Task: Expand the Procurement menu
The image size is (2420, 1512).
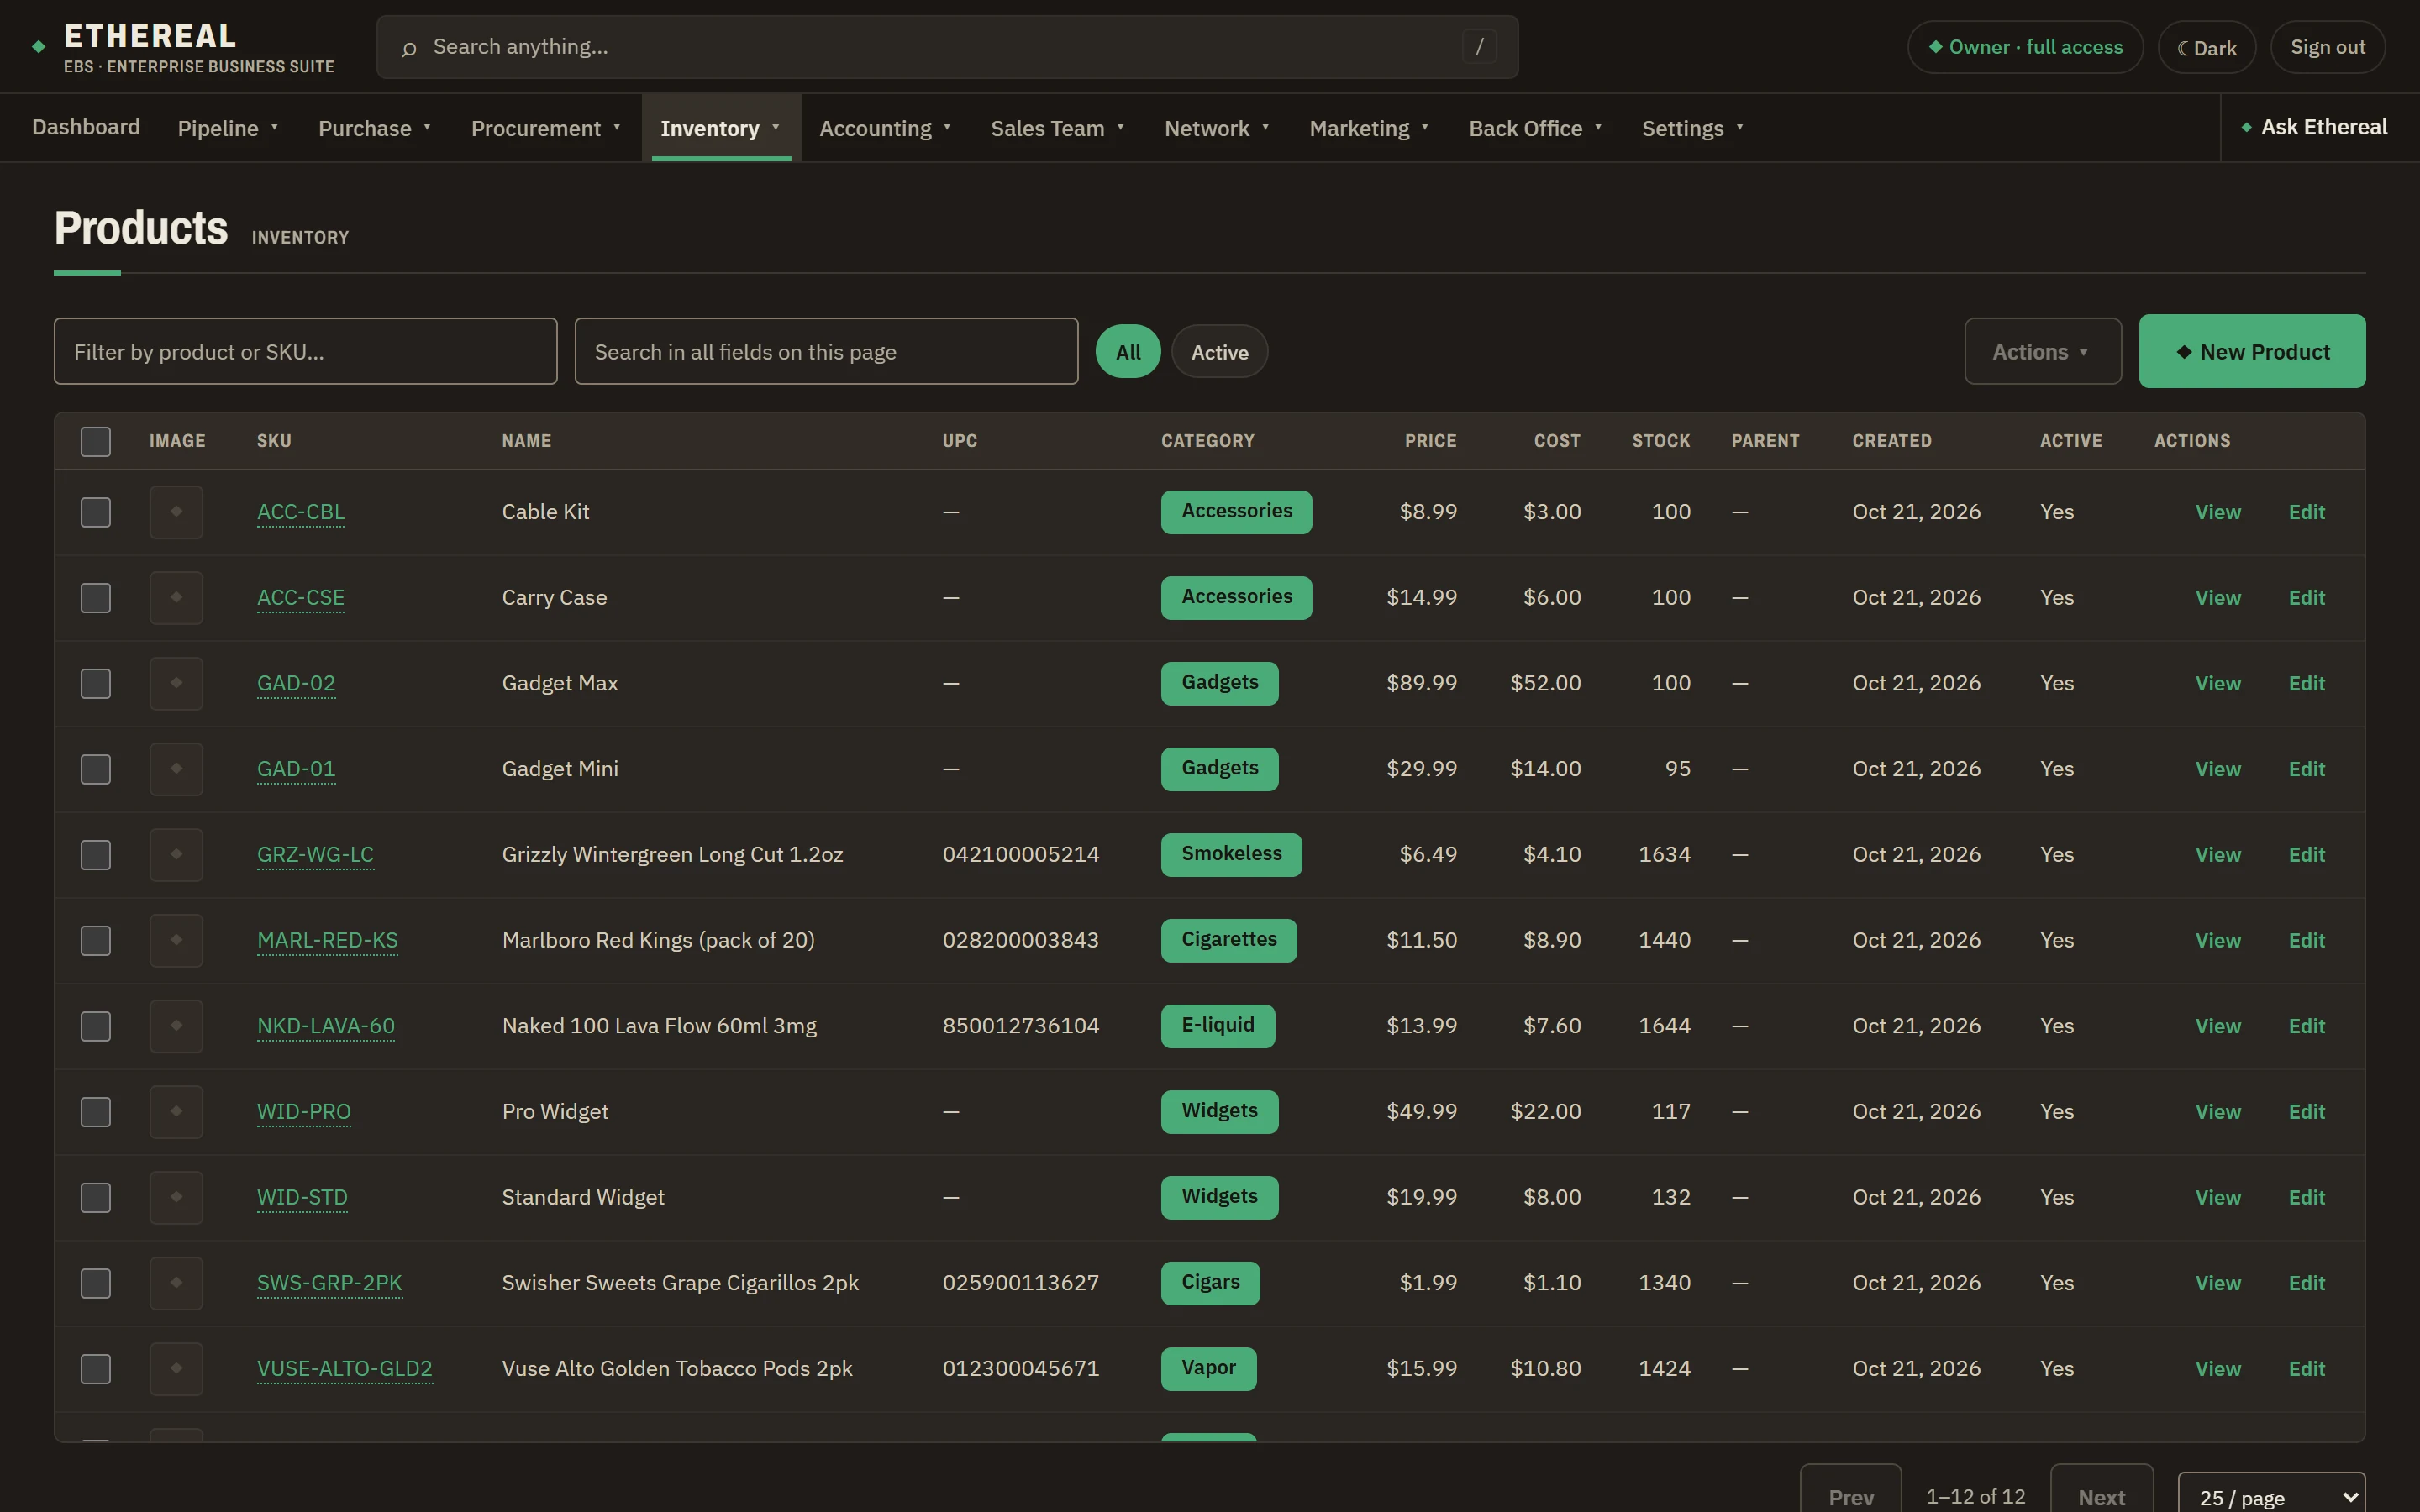Action: click(546, 128)
